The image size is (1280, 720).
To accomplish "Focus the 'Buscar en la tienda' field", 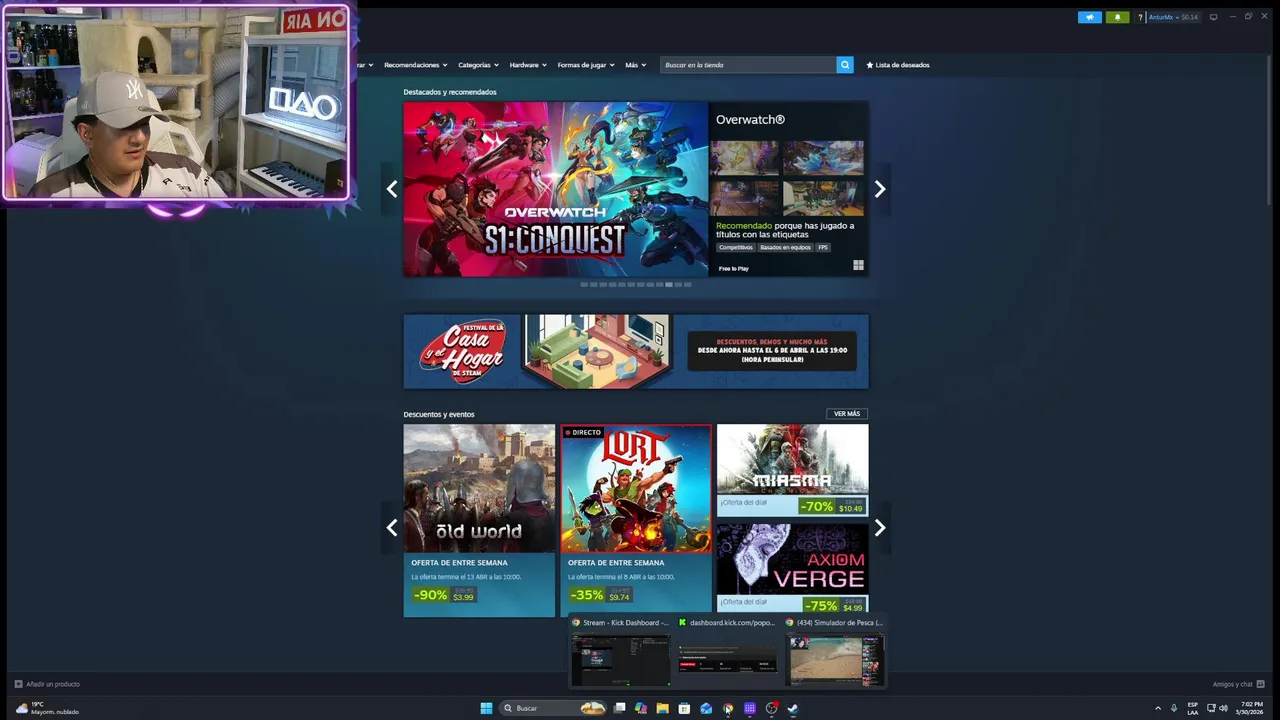I will (x=748, y=65).
